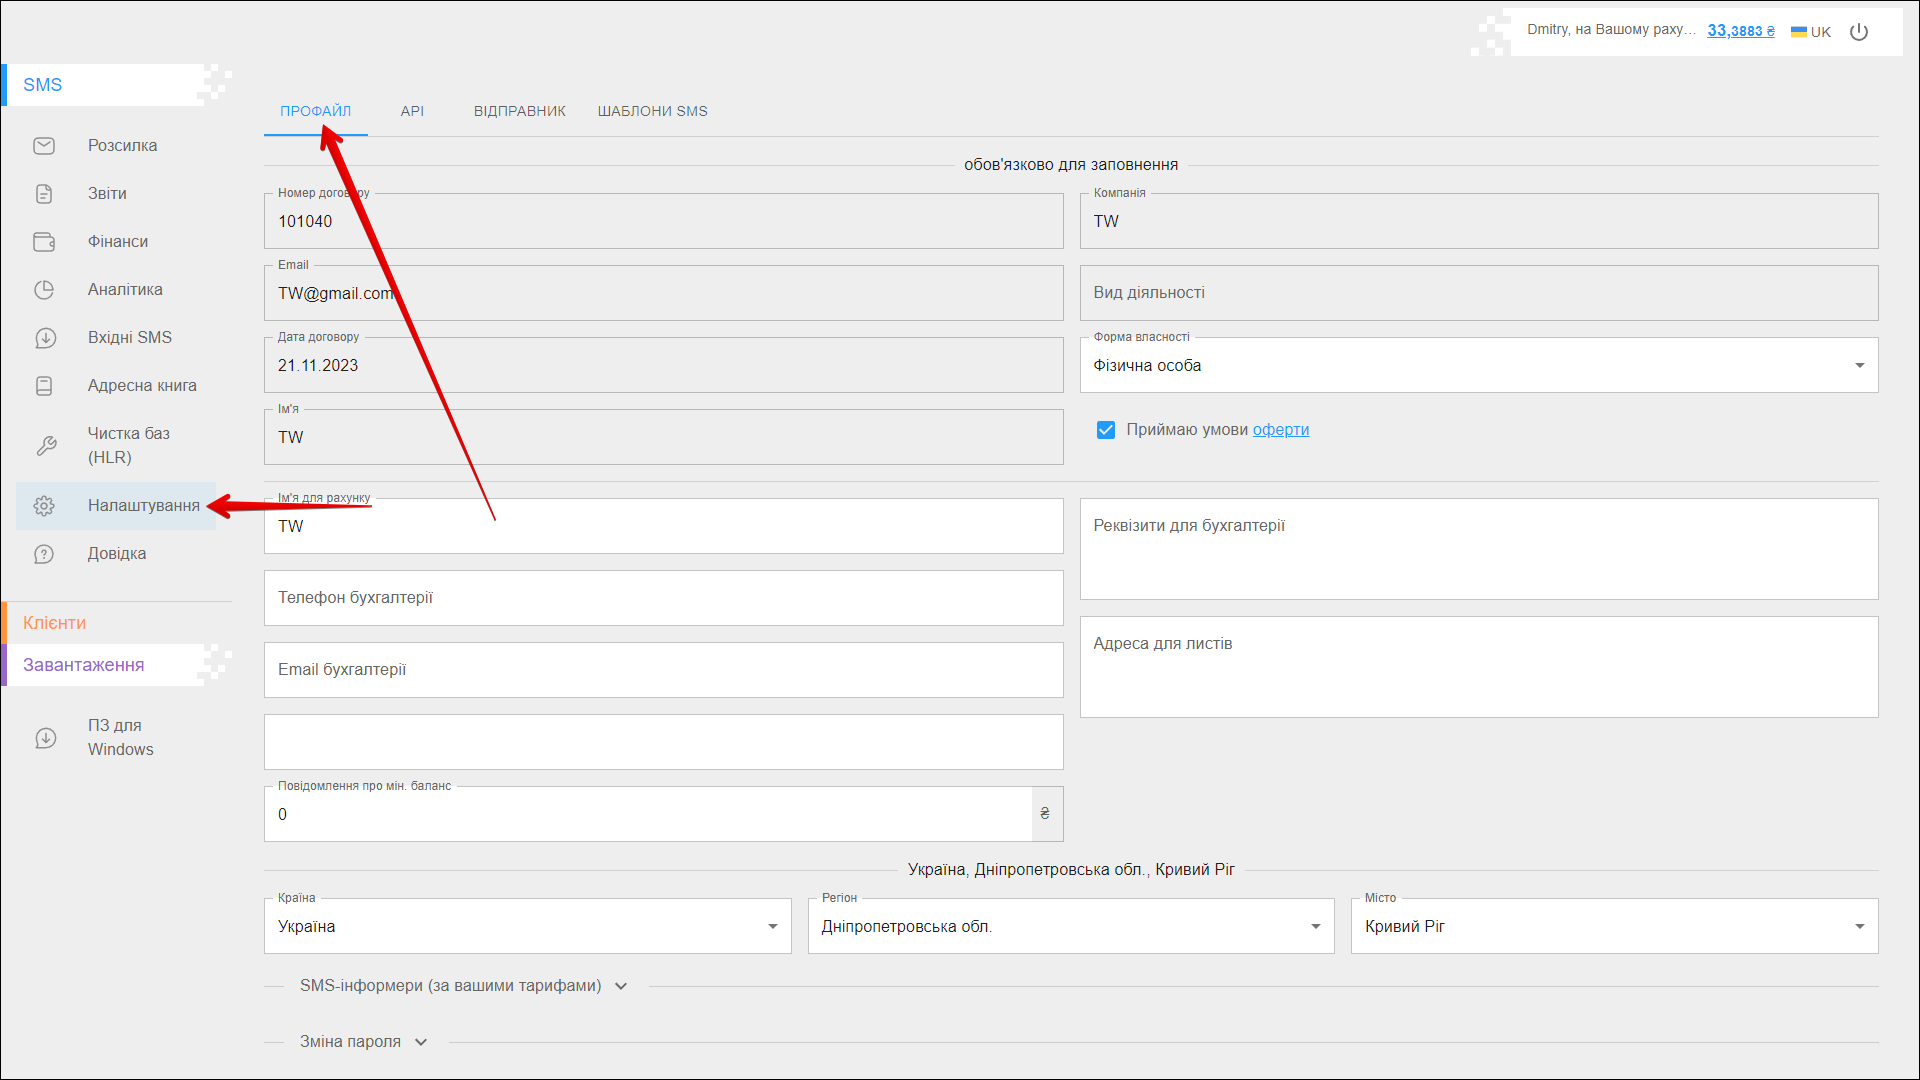Uncheck the Приймаю умови checkbox
Image resolution: width=1920 pixels, height=1080 pixels.
1105,430
